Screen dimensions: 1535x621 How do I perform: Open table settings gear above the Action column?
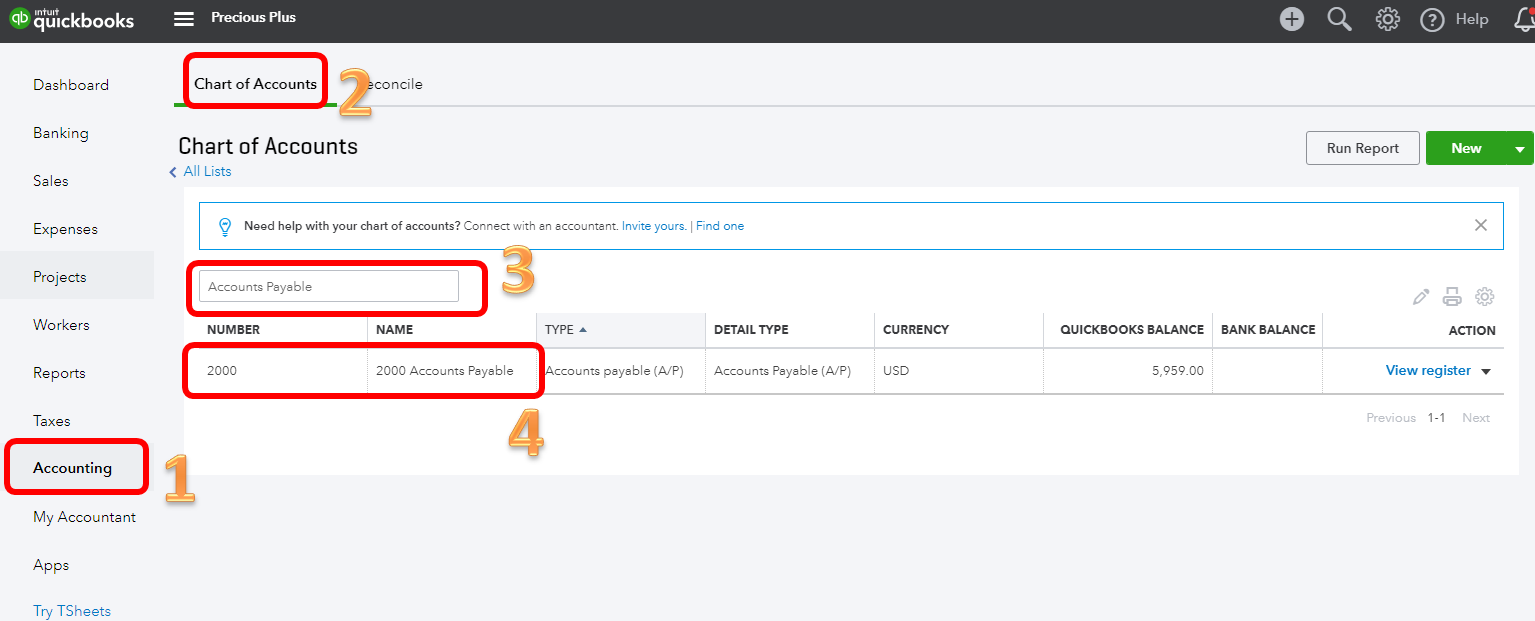click(x=1484, y=297)
